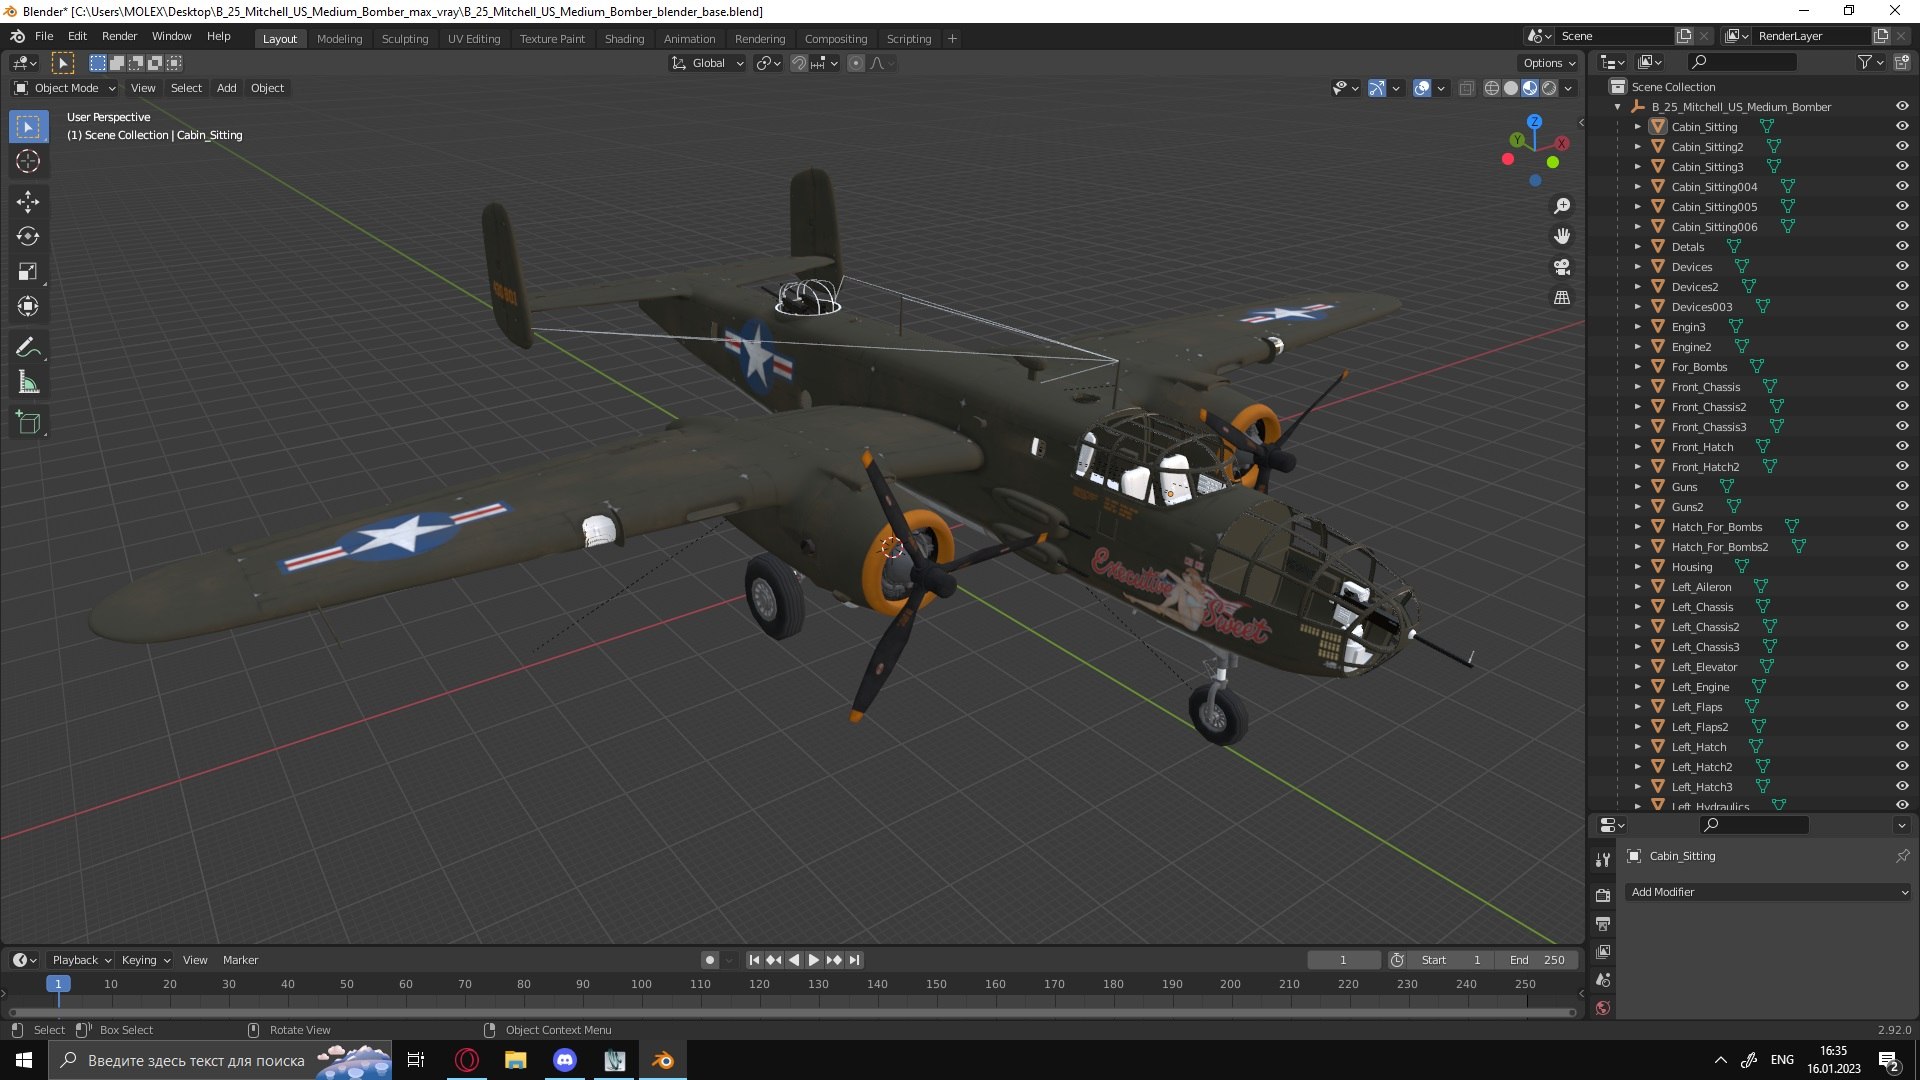Select material preview viewport shading
The image size is (1920, 1080).
tap(1530, 88)
